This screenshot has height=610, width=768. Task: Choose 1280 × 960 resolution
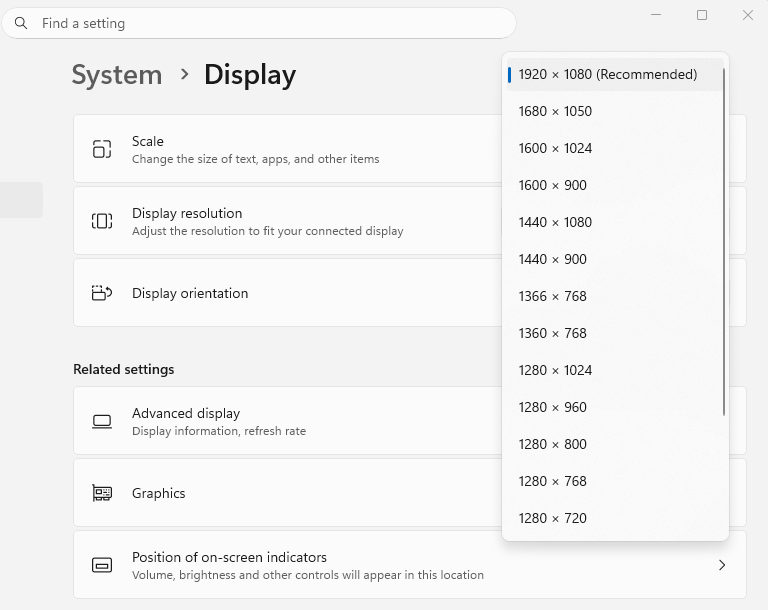click(x=615, y=407)
